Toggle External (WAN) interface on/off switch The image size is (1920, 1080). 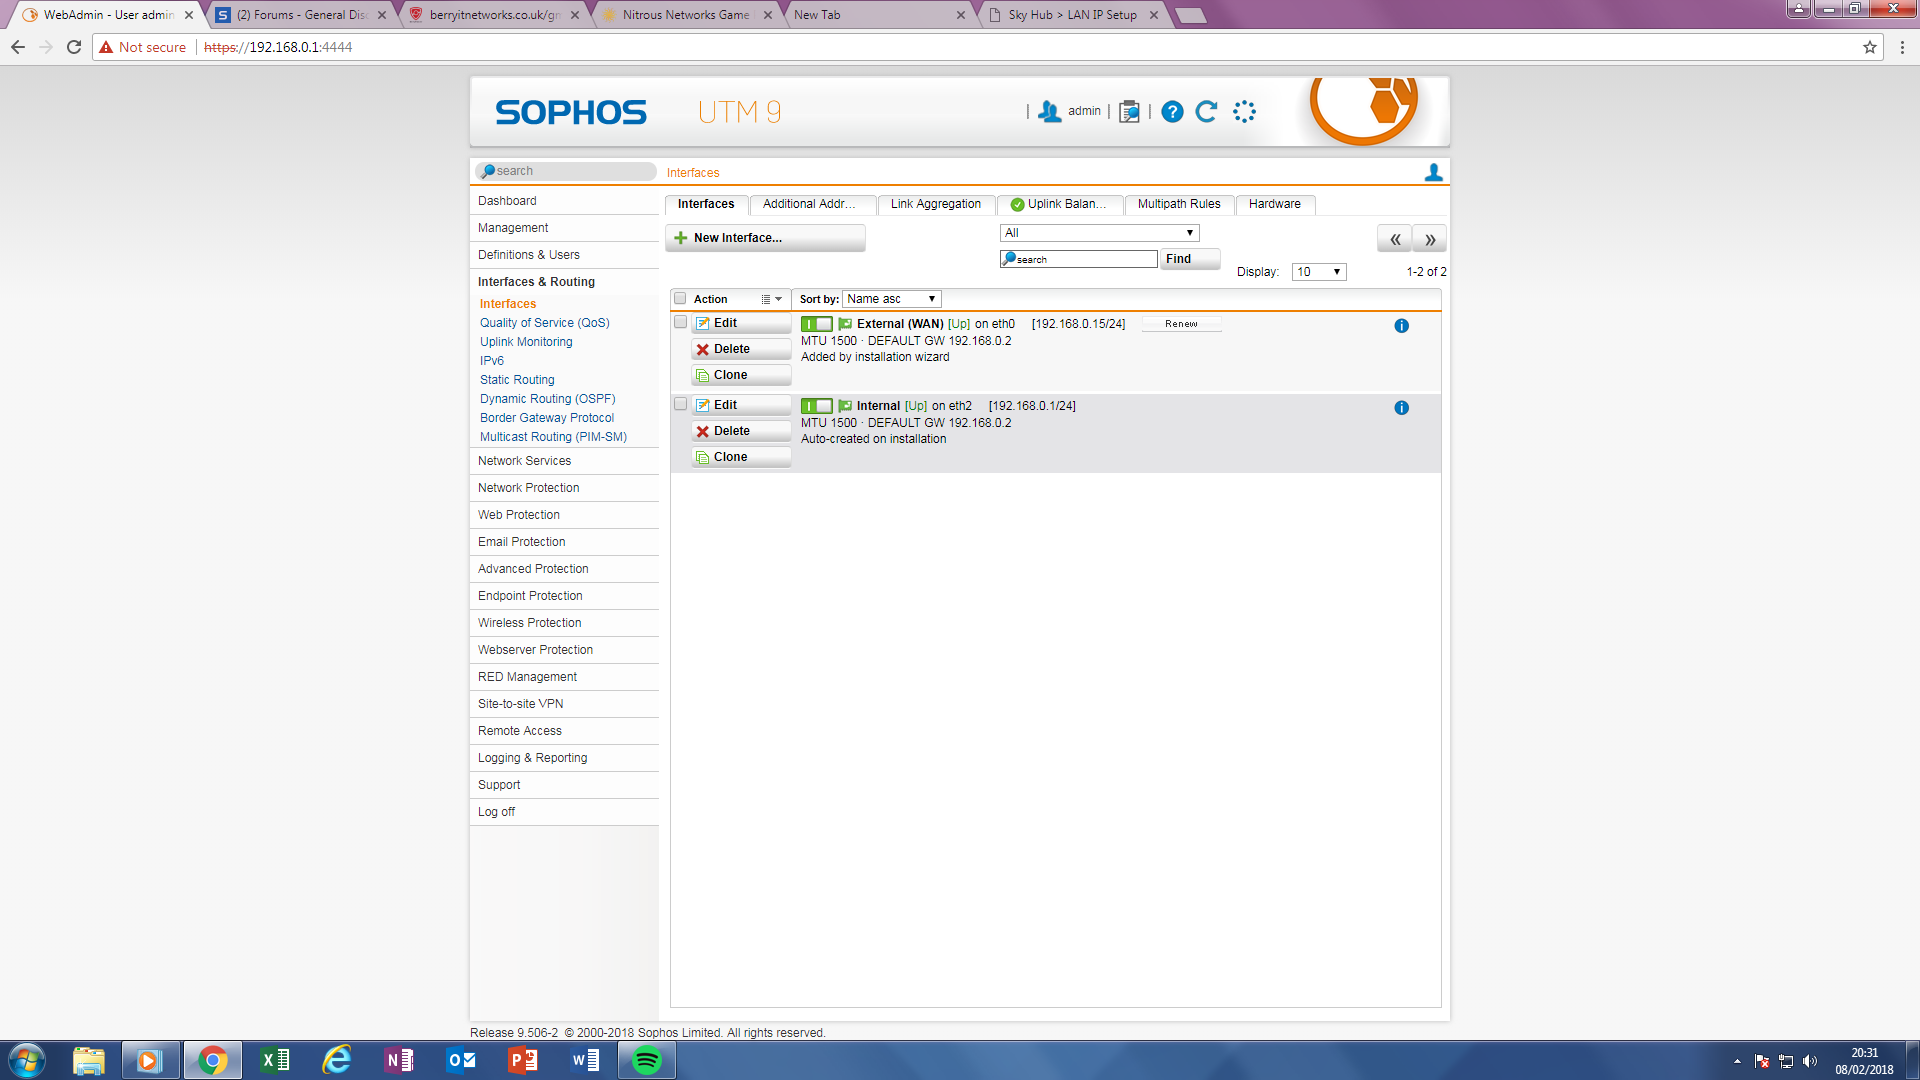click(x=816, y=324)
